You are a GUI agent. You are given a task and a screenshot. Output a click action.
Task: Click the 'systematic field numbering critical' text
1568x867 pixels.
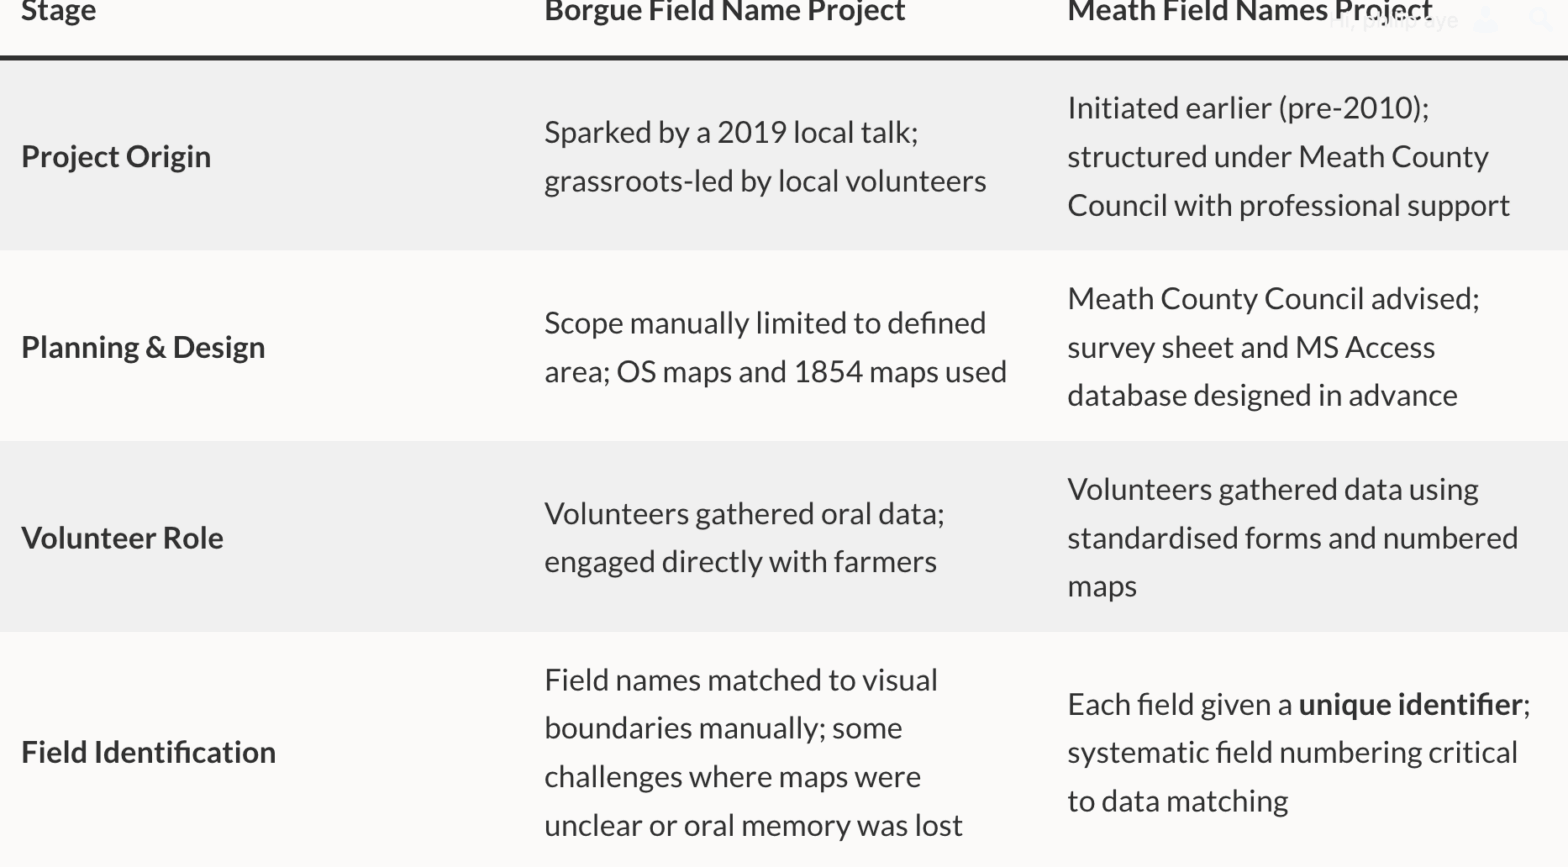click(1292, 753)
